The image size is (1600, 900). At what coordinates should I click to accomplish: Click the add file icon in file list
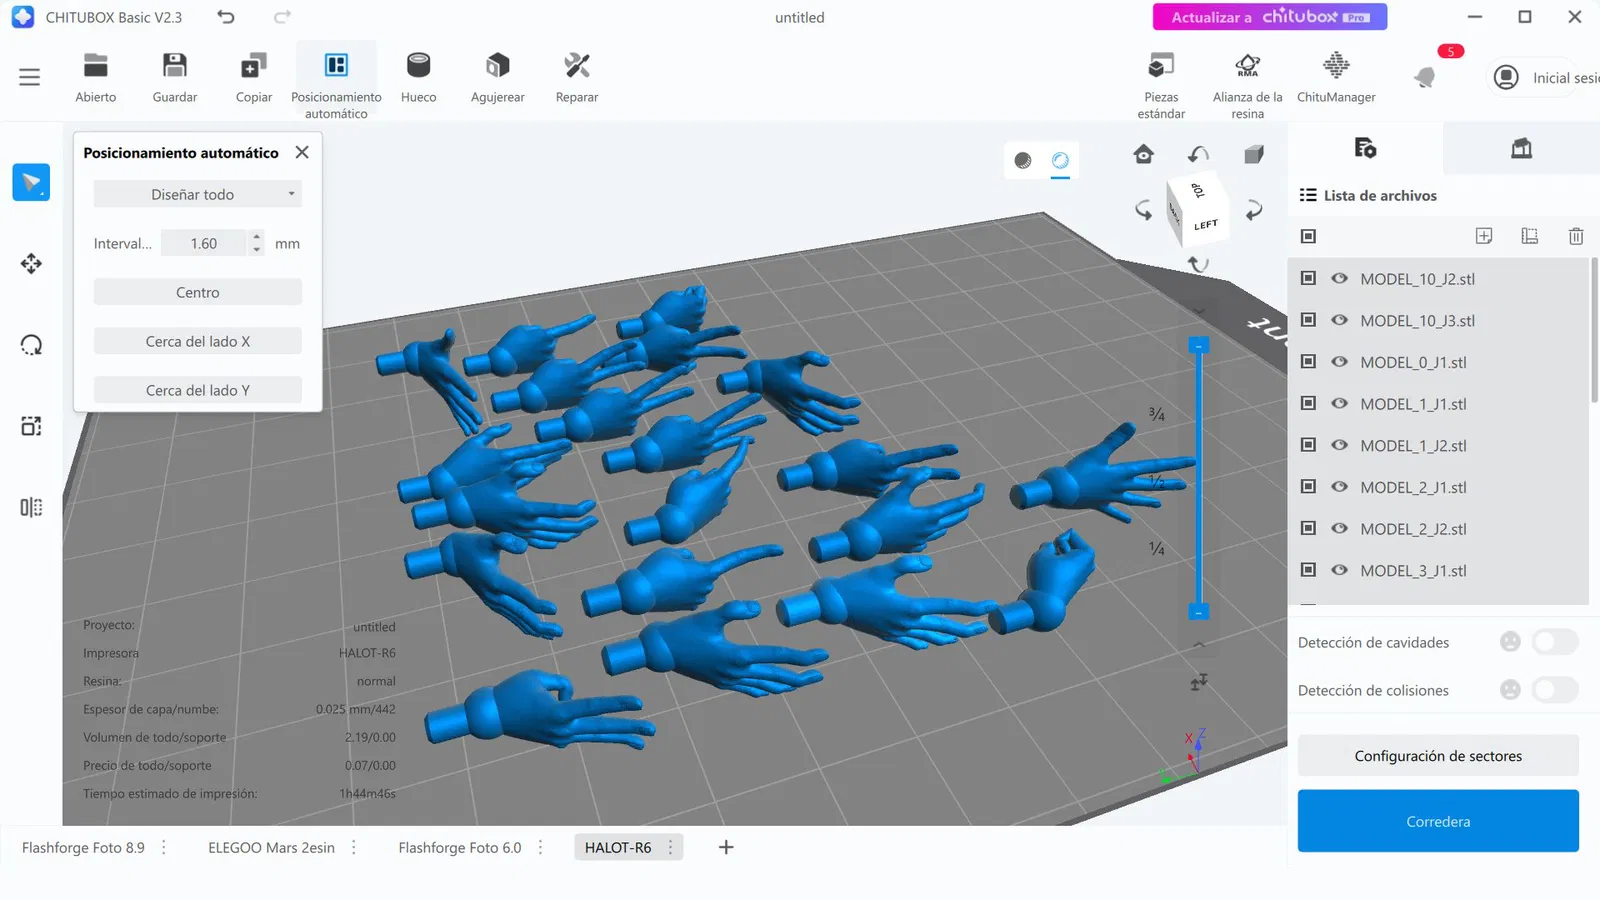(x=1484, y=236)
